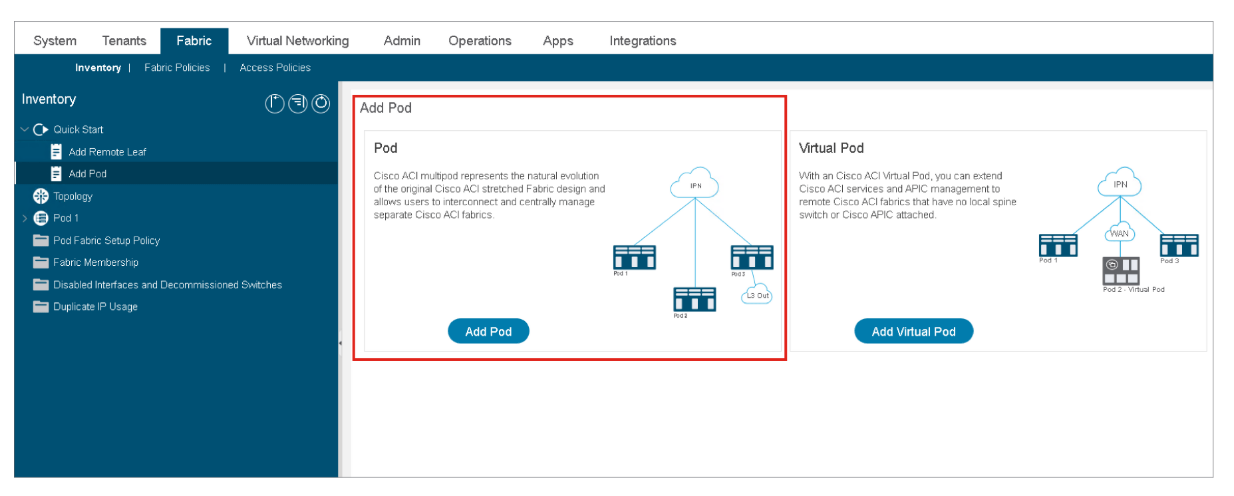Open the Integrations tab
The width and height of the screenshot is (1234, 496).
click(643, 41)
